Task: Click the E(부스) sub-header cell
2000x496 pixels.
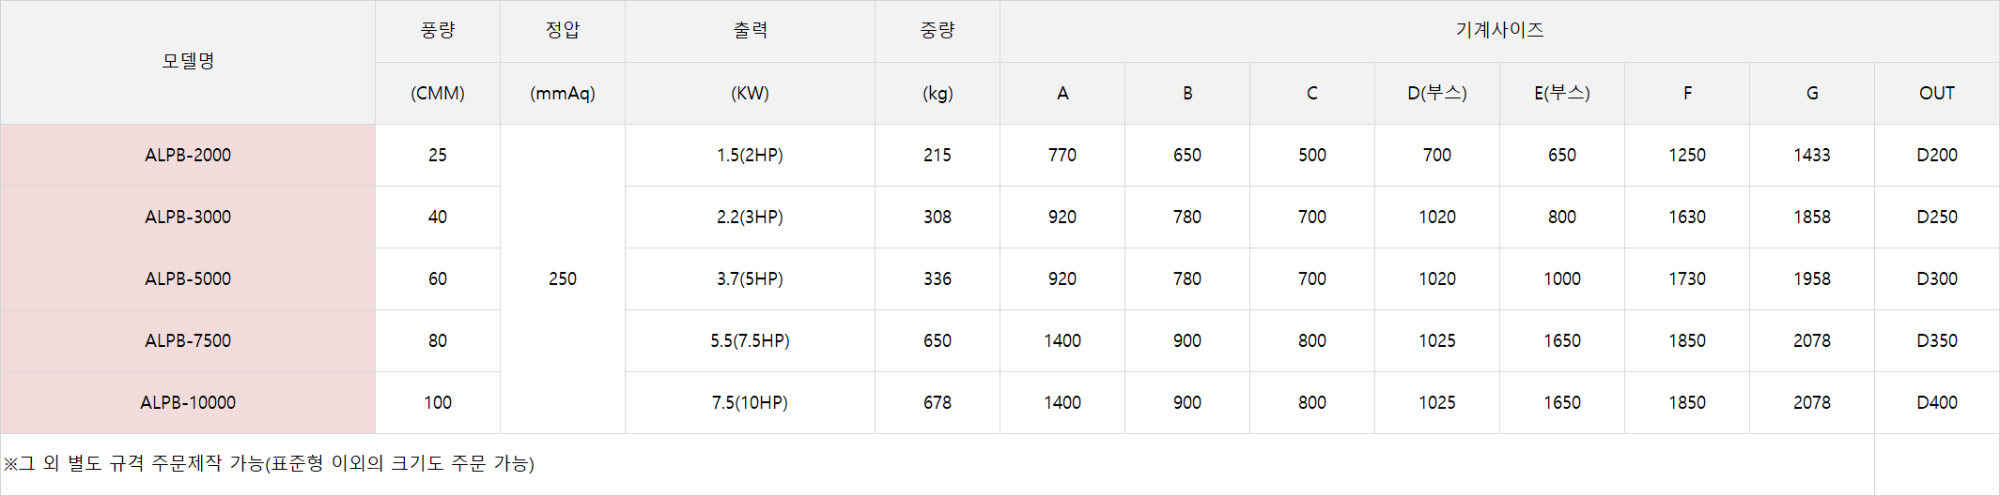Action: pos(1562,93)
